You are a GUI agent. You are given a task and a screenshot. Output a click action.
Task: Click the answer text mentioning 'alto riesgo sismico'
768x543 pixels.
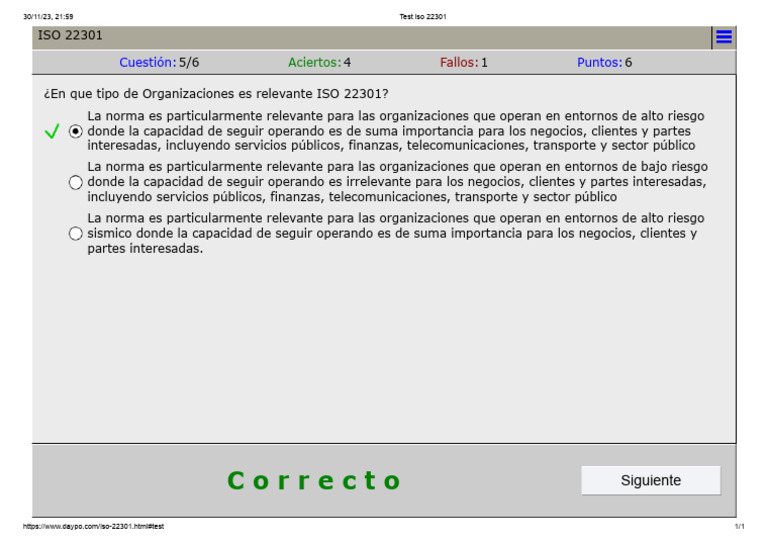pos(396,233)
